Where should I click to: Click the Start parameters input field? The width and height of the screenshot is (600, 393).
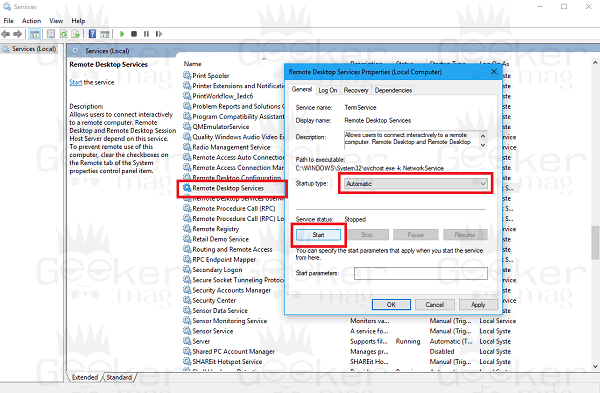[x=421, y=273]
